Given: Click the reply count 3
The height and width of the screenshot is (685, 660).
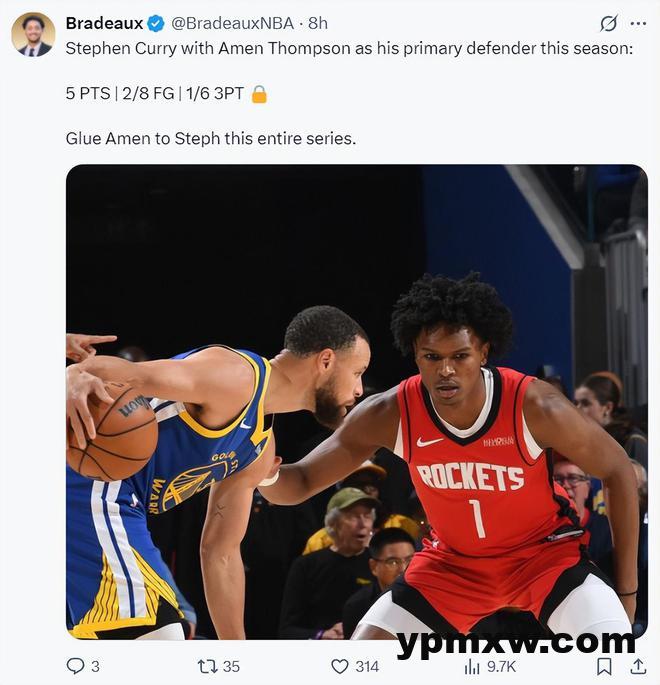Looking at the screenshot, I should click(x=95, y=667).
